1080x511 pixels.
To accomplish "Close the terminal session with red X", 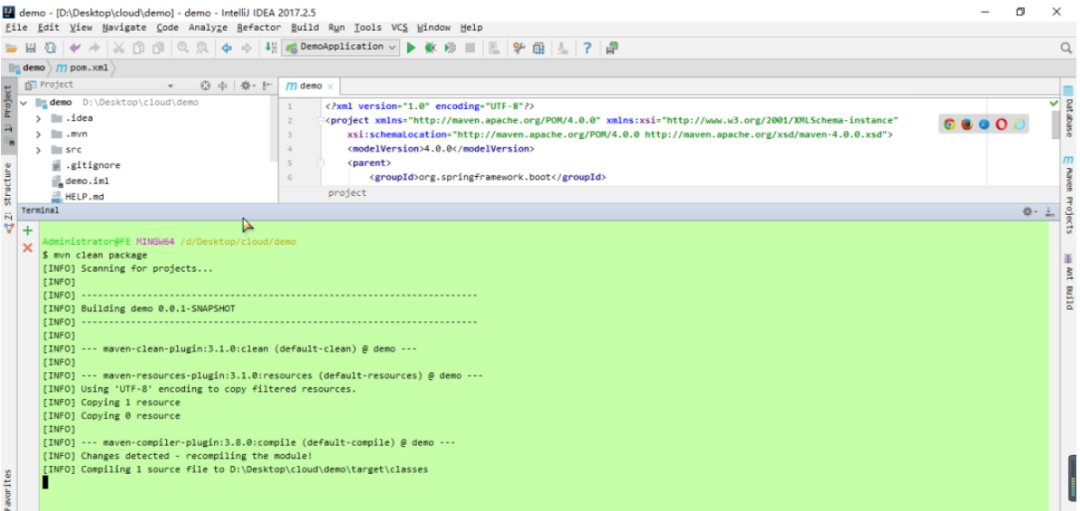I will click(x=28, y=247).
